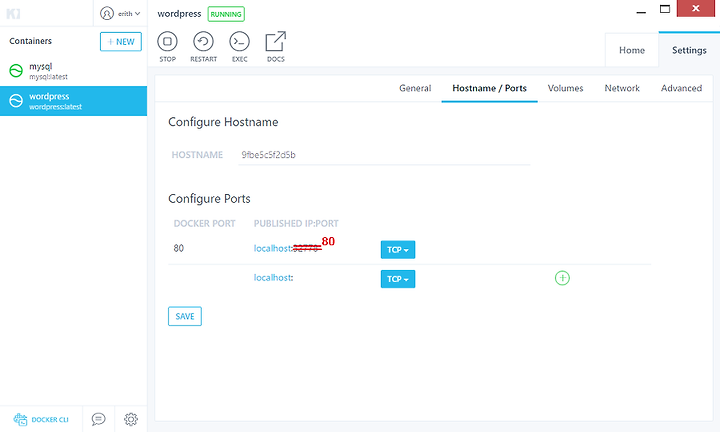Maximize the Kitematic window

tap(665, 9)
